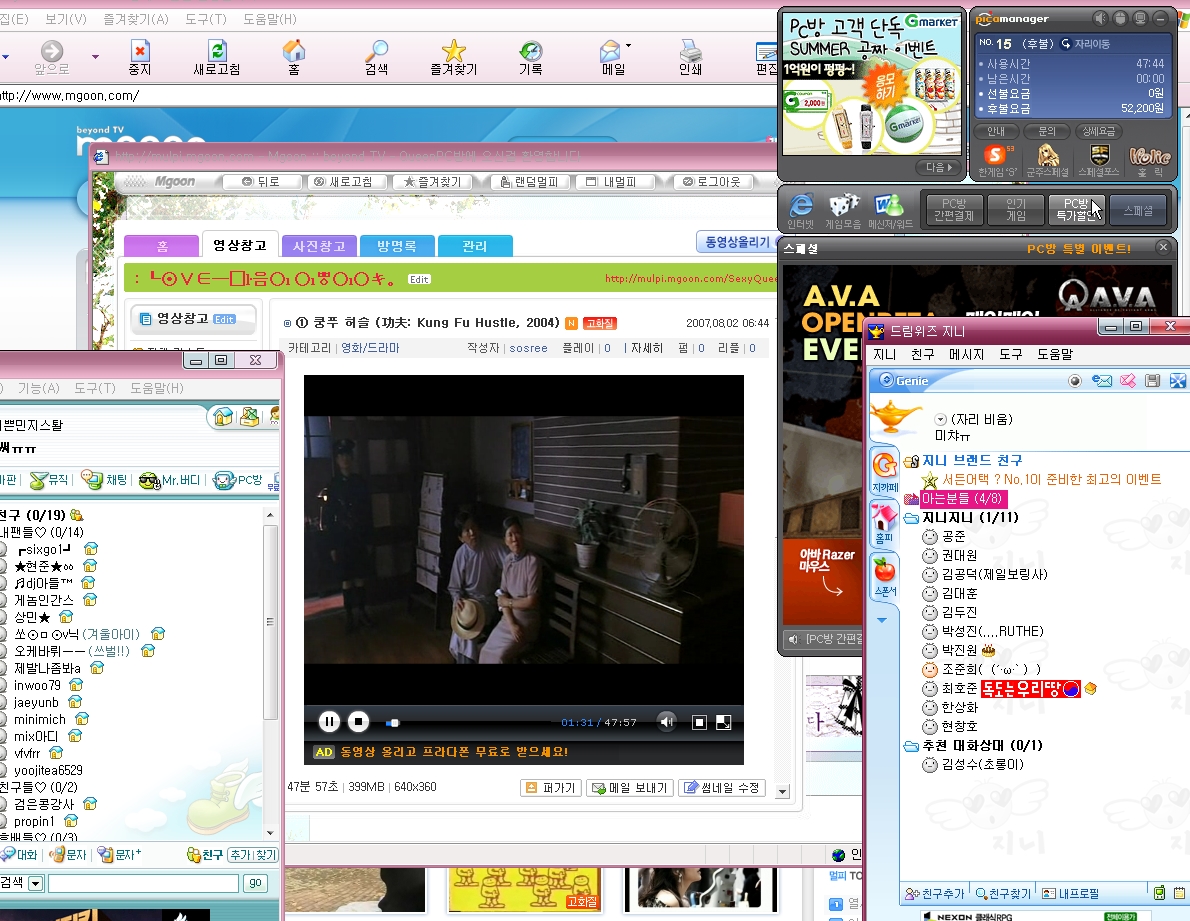Screen dimensions: 1190x921
Task: Pause the Kung Fu Hustle video
Action: [x=329, y=721]
